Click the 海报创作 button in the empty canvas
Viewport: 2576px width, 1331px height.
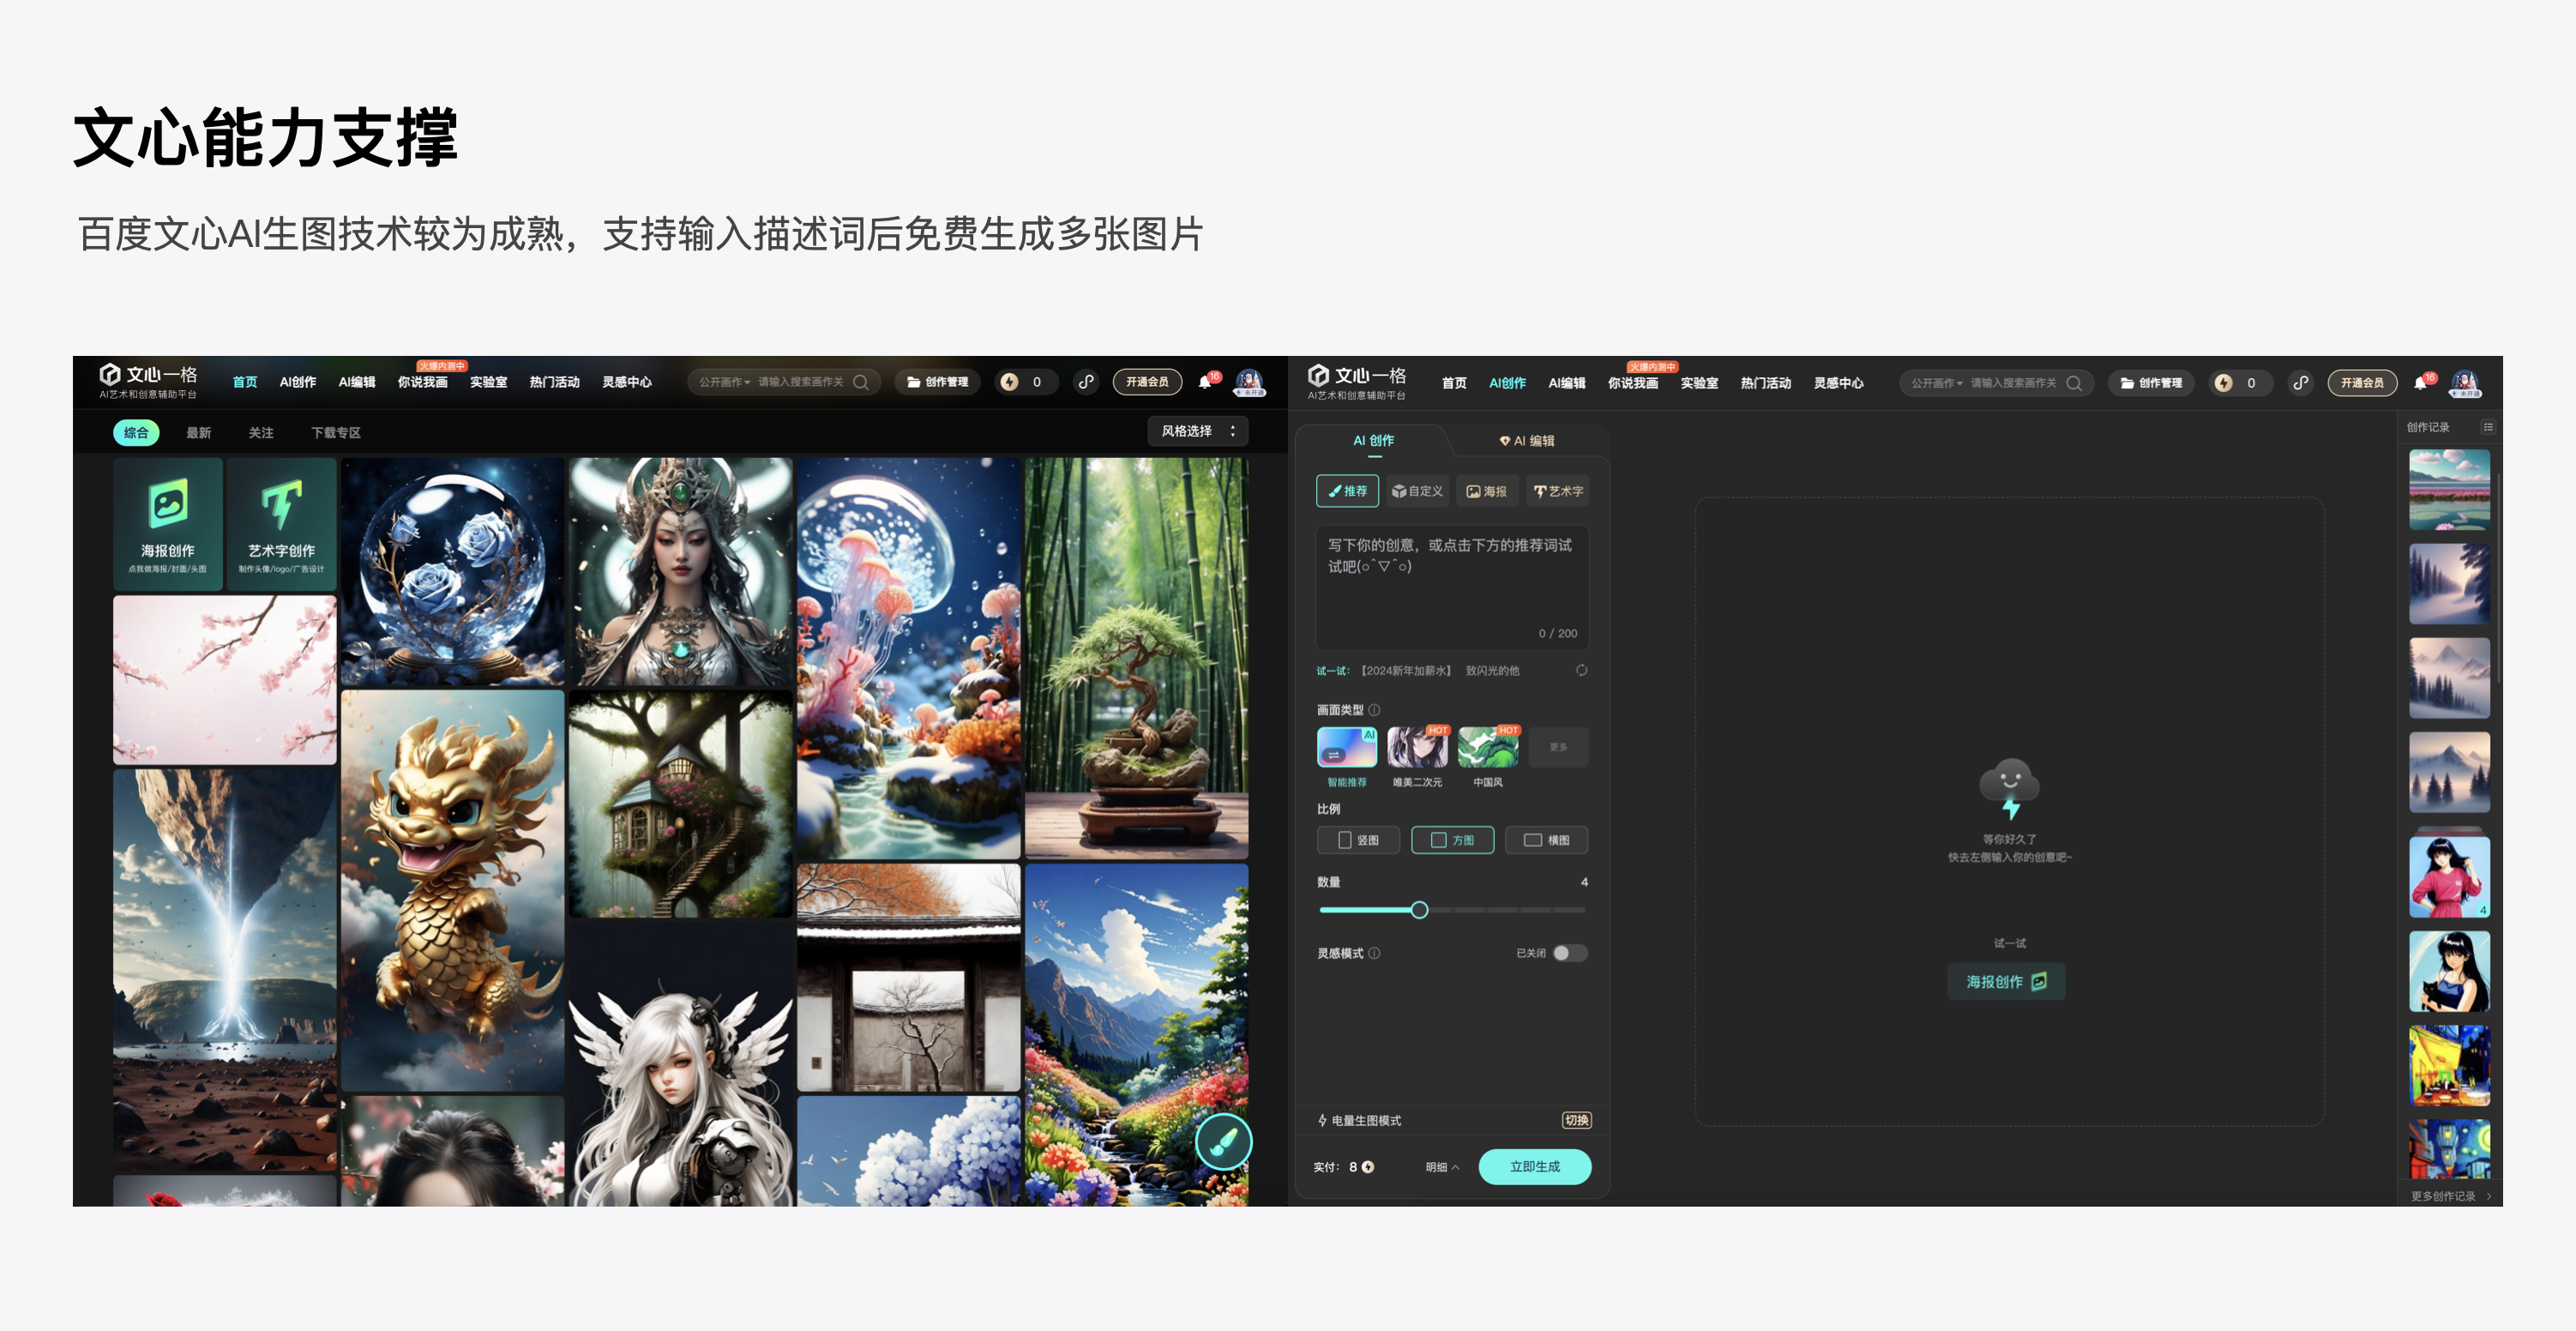(x=2006, y=982)
